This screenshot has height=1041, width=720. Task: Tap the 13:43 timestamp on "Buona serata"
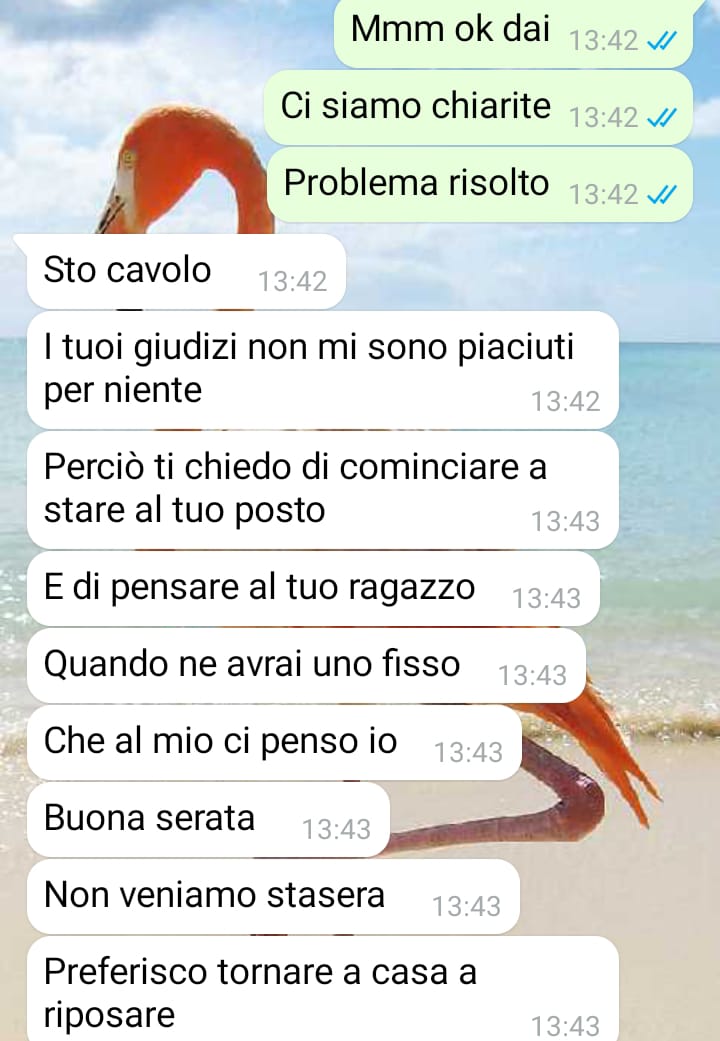[336, 829]
